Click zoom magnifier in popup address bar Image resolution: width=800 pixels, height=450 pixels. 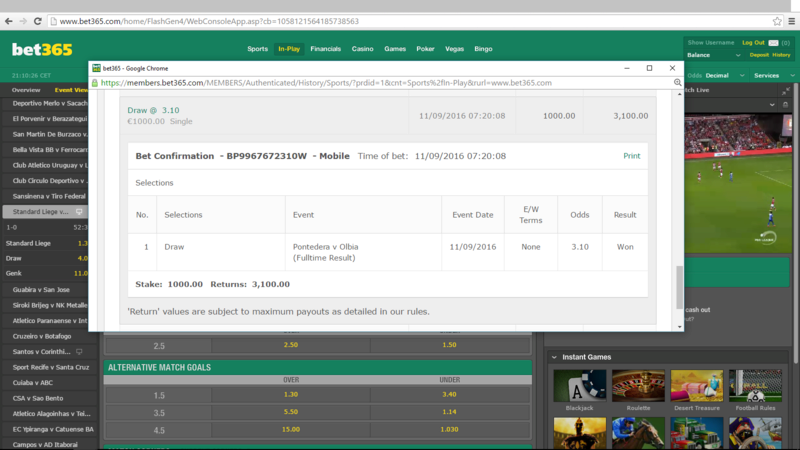coord(677,83)
